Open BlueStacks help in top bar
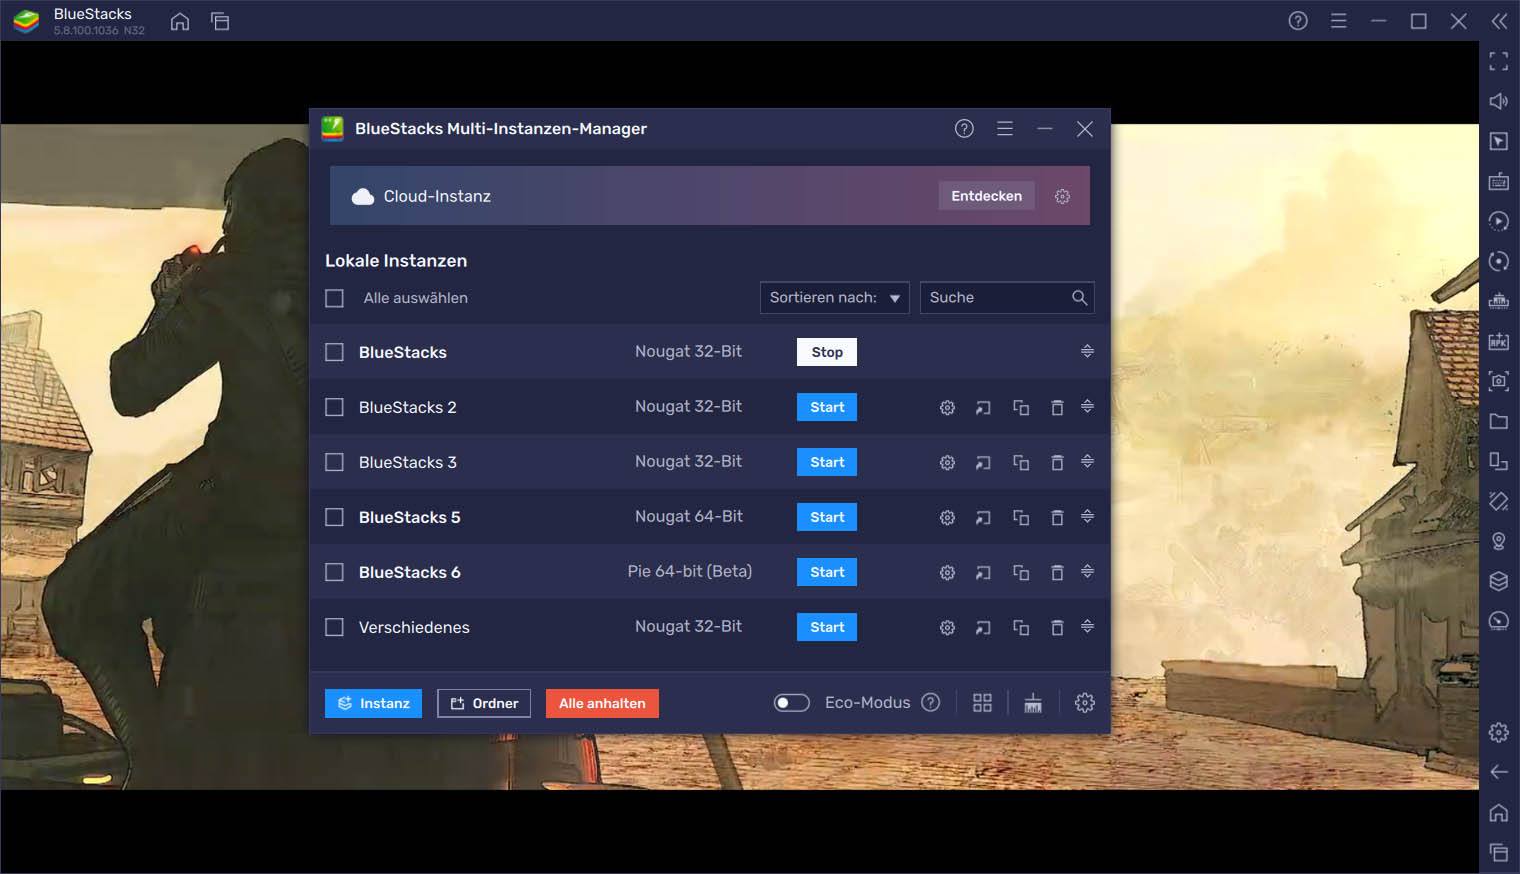Image resolution: width=1520 pixels, height=874 pixels. pyautogui.click(x=1298, y=21)
